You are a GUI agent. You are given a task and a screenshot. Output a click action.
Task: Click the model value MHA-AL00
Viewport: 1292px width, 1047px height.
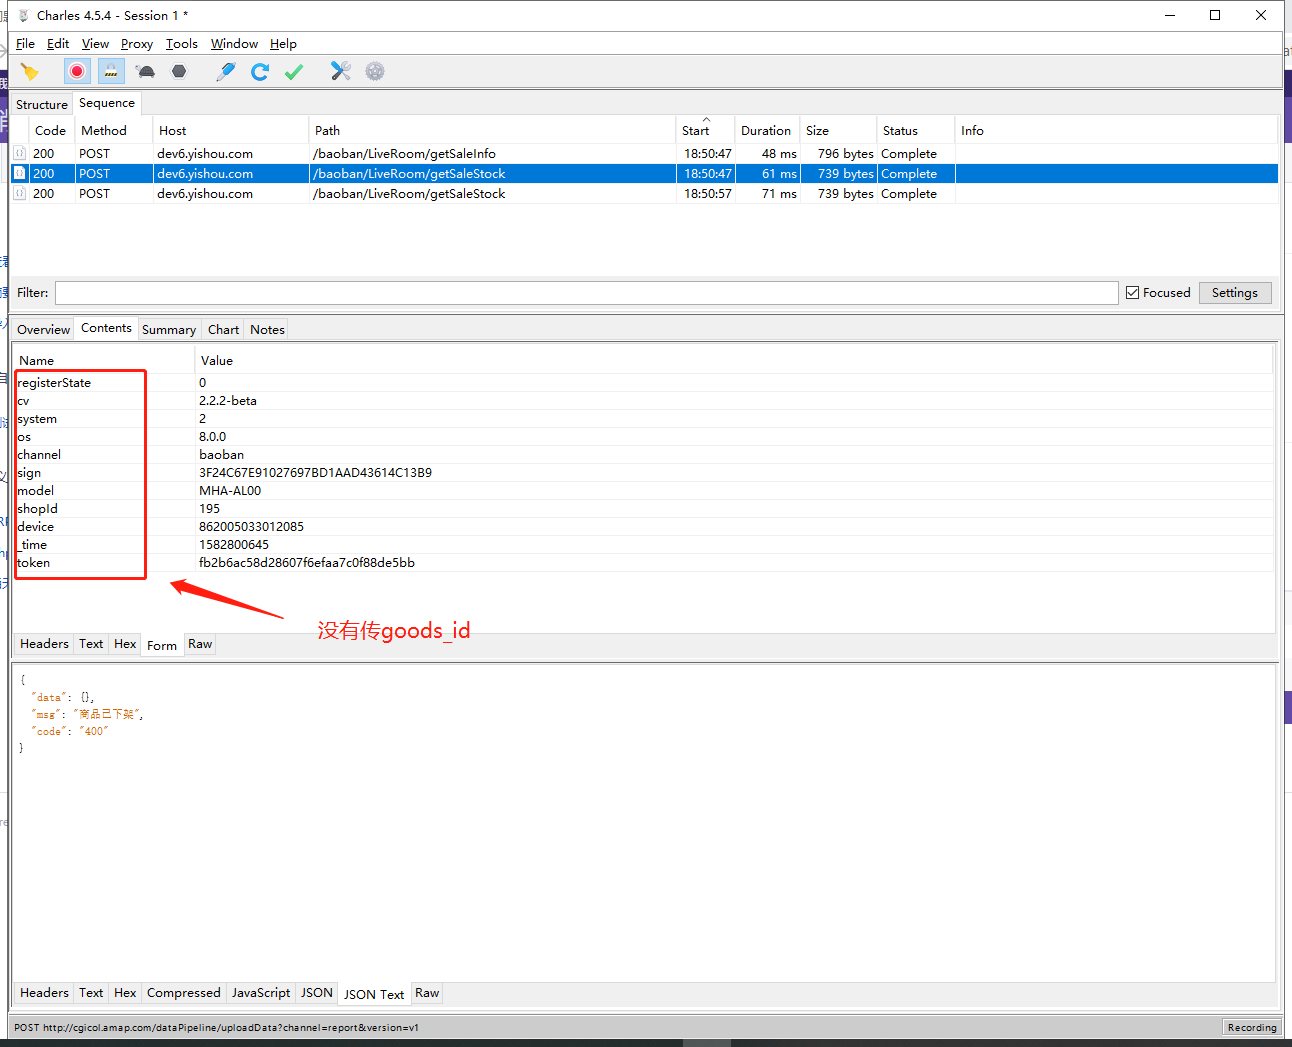(230, 491)
